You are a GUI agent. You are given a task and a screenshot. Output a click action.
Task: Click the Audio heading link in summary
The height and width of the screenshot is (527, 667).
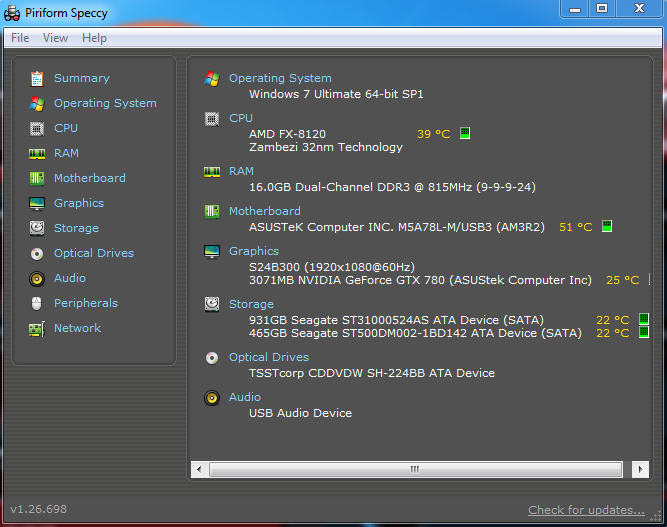pos(245,397)
